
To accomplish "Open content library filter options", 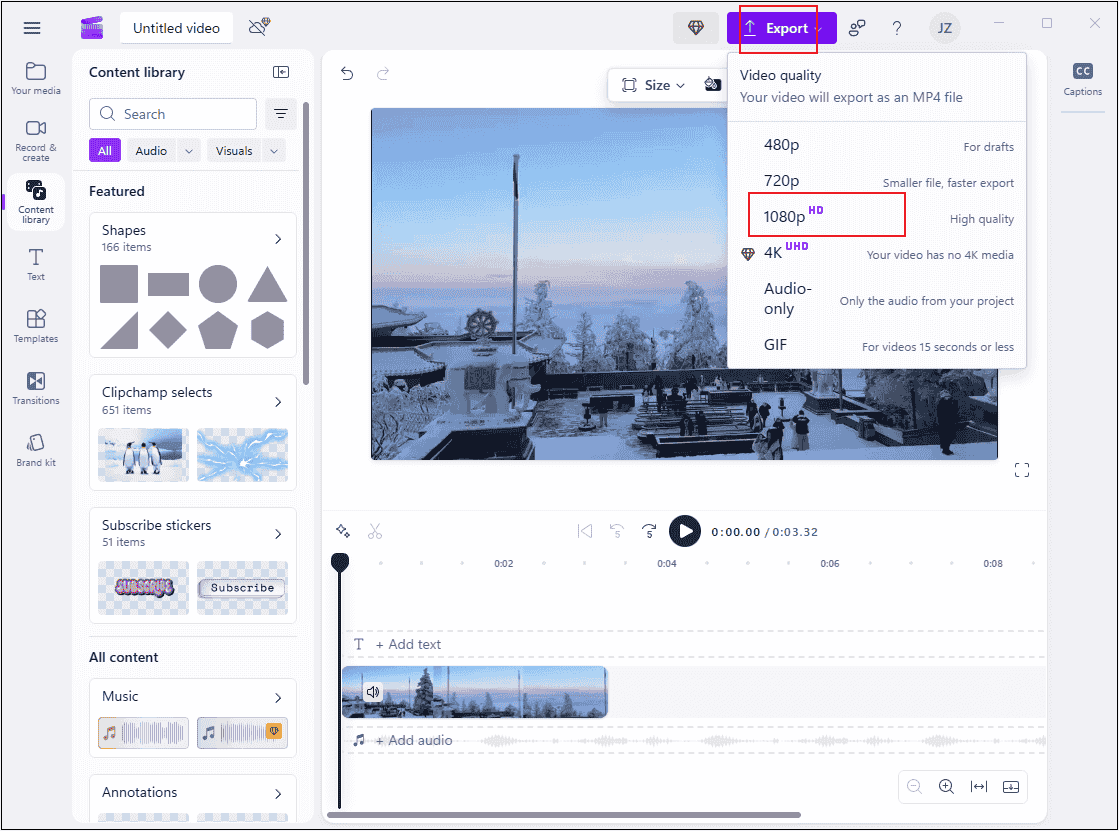I will pyautogui.click(x=281, y=114).
